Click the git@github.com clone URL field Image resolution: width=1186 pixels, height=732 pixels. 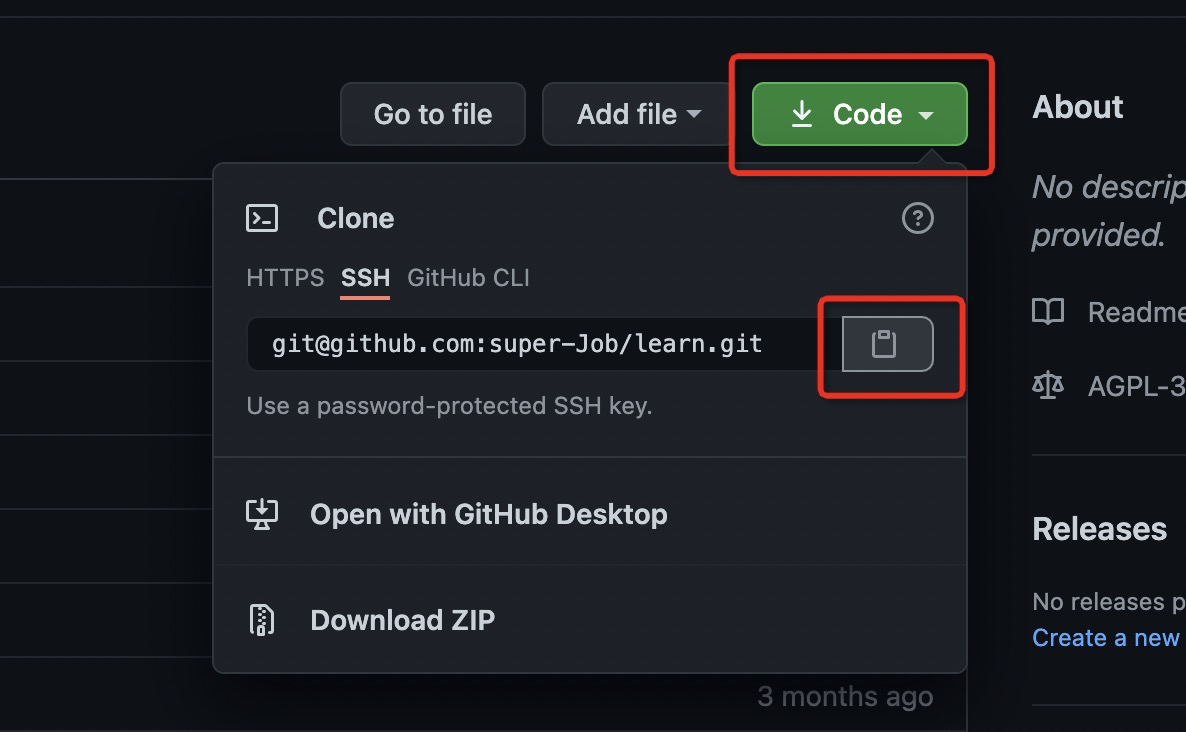(544, 344)
